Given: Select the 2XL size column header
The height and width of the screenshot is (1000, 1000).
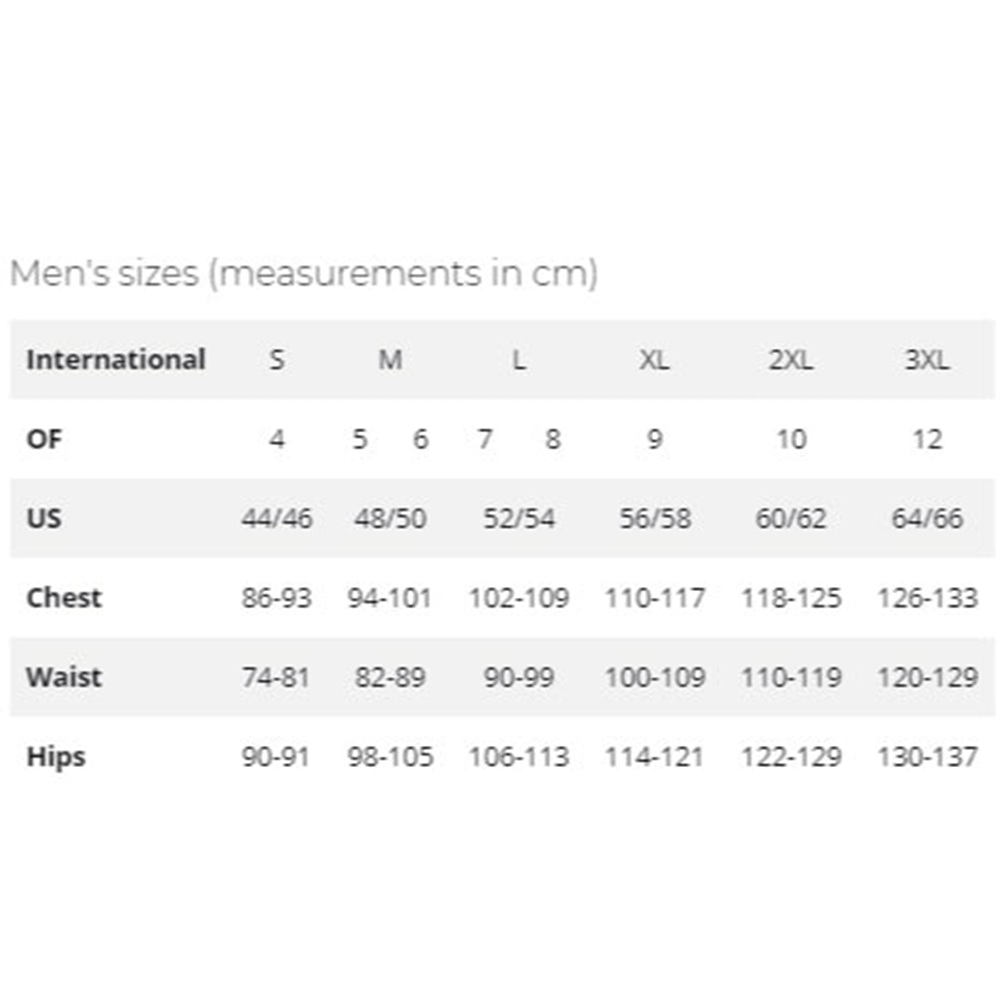Looking at the screenshot, I should pos(791,360).
